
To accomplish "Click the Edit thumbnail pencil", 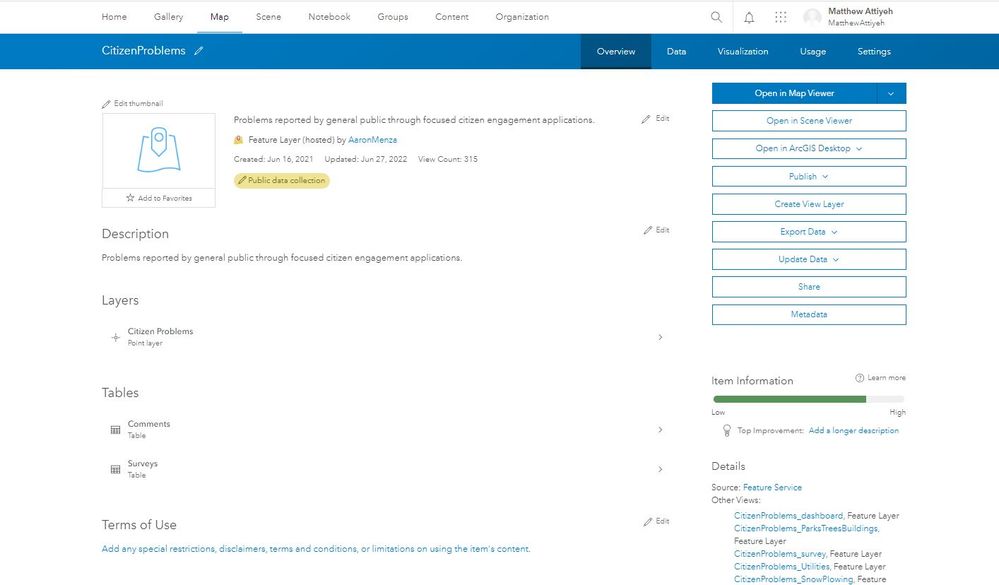I will pyautogui.click(x=106, y=104).
